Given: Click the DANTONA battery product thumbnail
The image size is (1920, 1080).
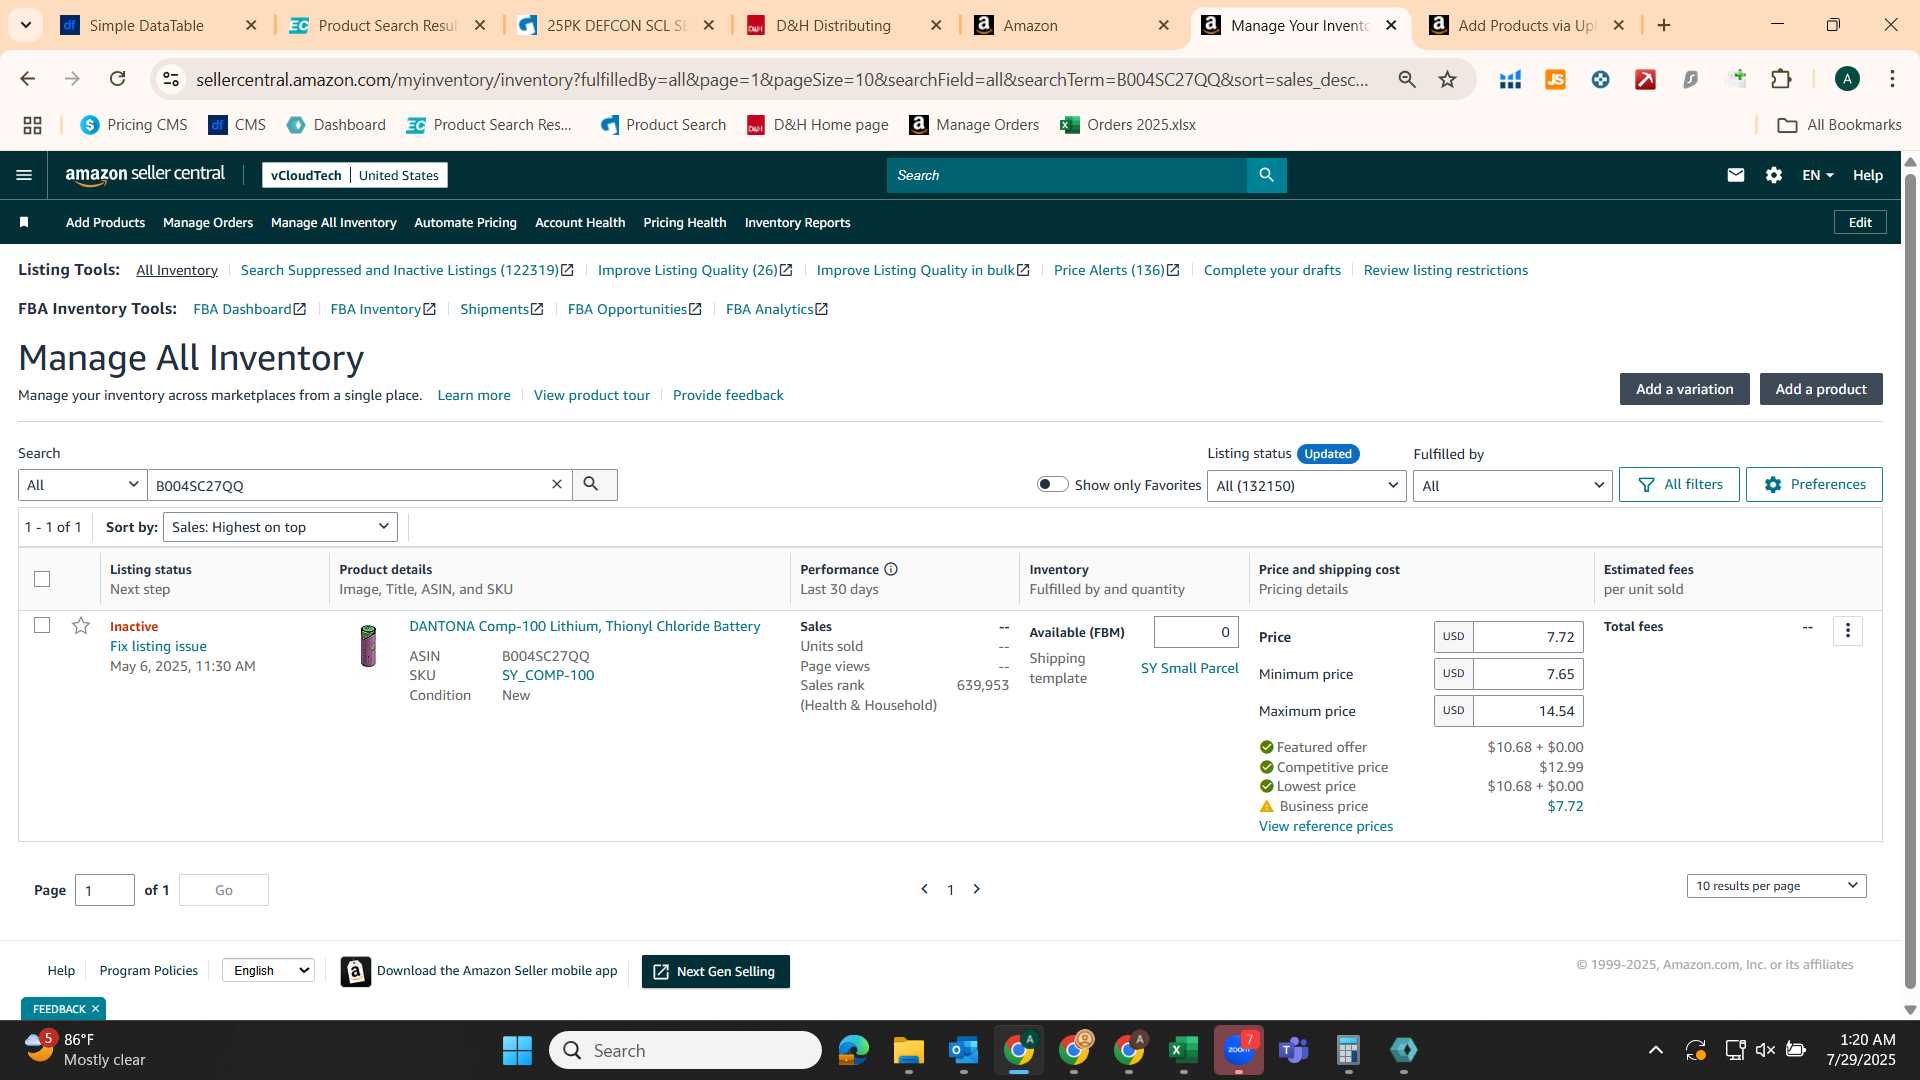Looking at the screenshot, I should click(x=368, y=646).
